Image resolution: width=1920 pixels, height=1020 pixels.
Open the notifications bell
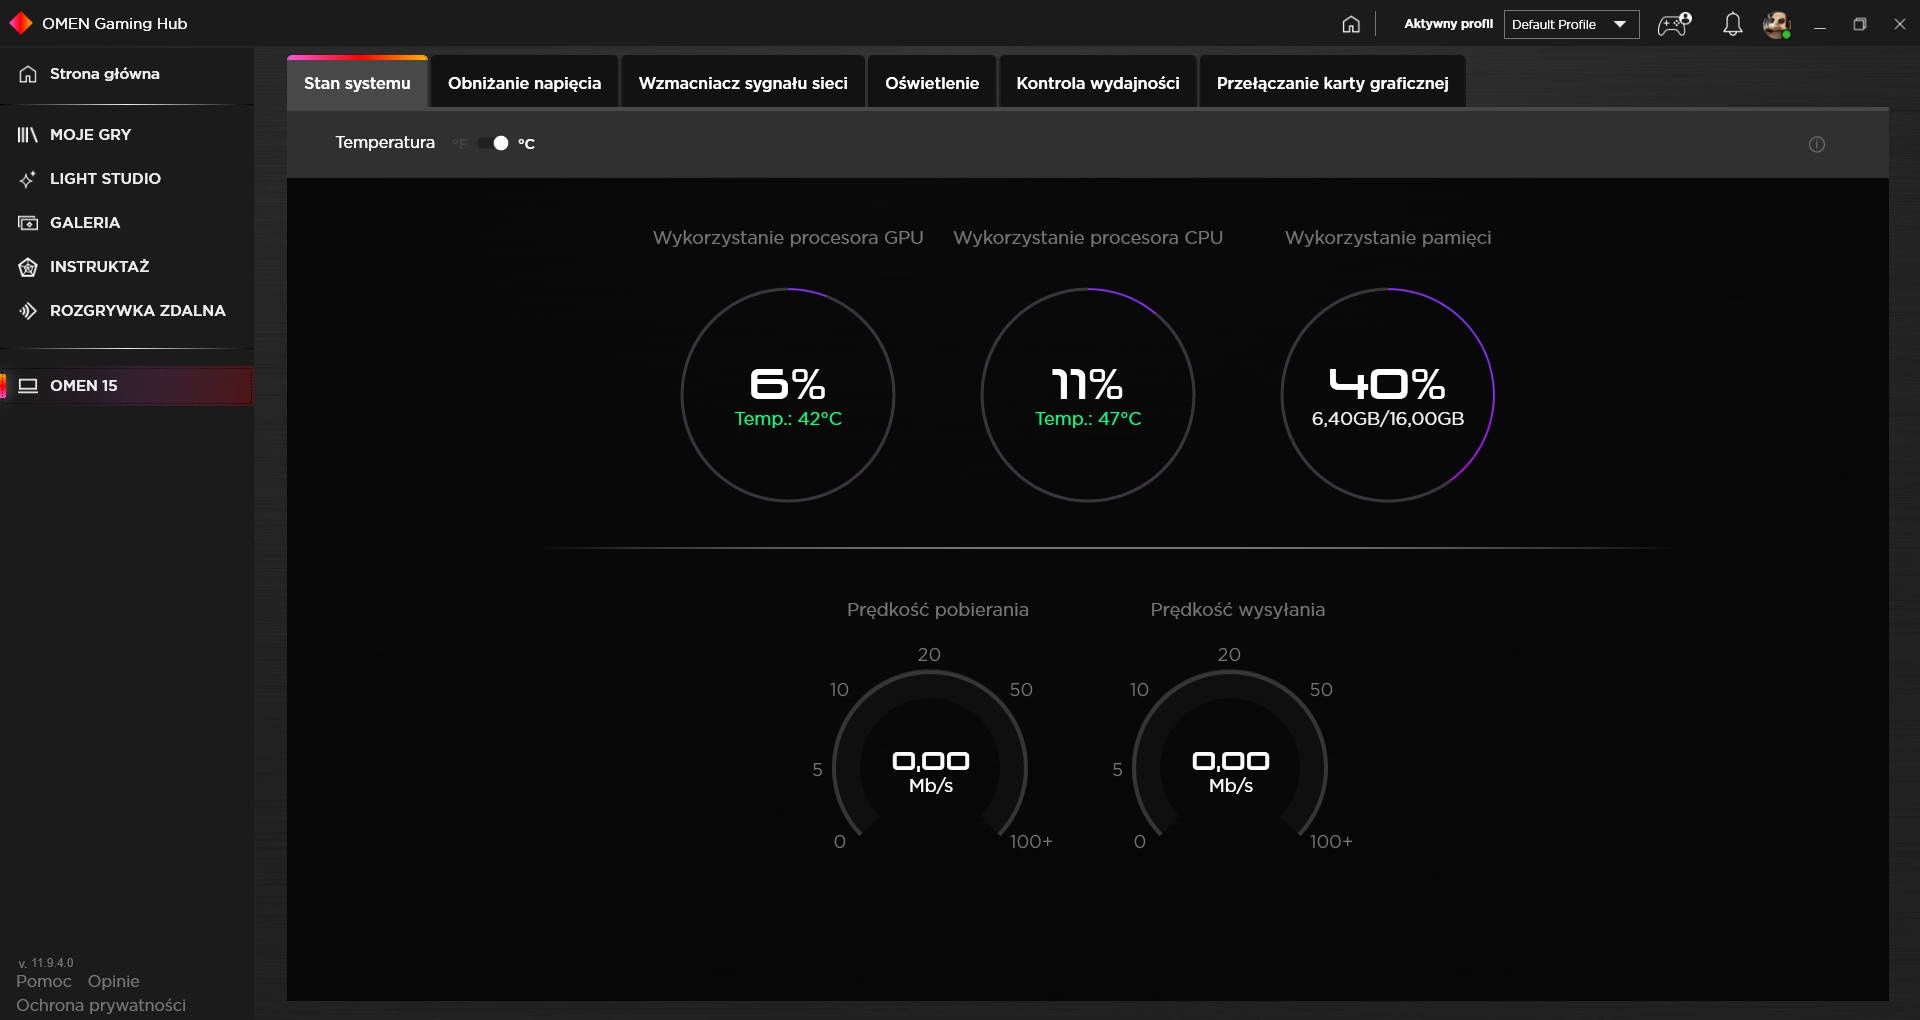[x=1733, y=24]
